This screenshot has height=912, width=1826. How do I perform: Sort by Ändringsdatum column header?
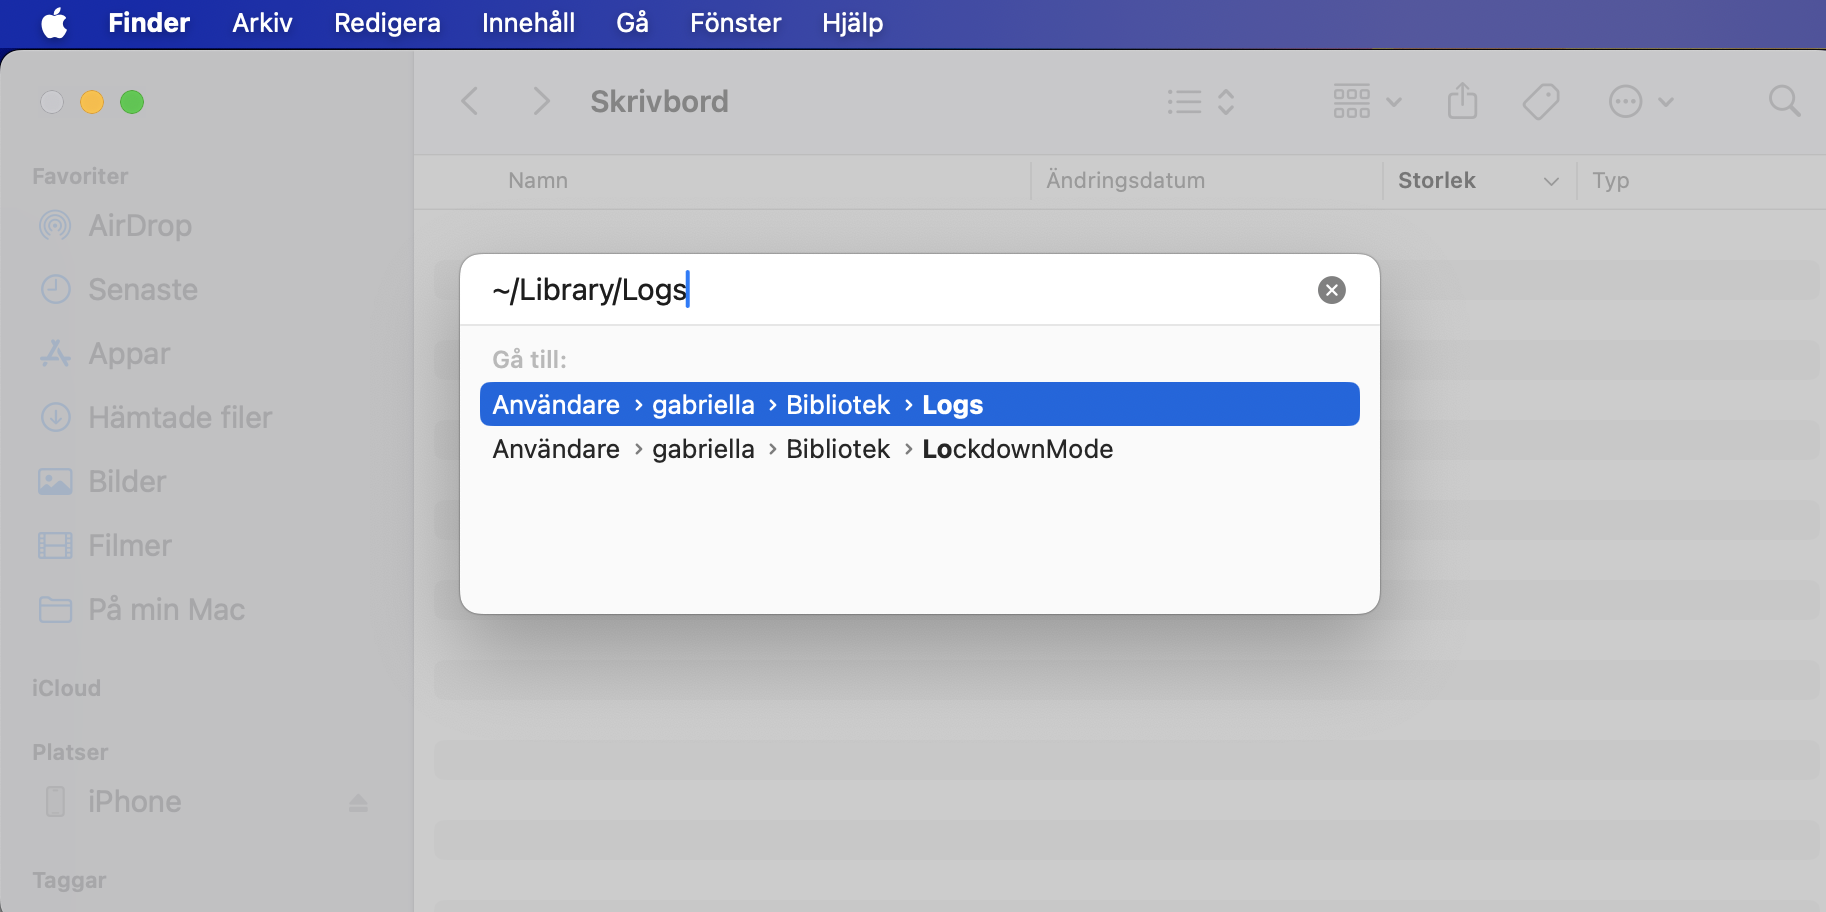click(x=1125, y=181)
